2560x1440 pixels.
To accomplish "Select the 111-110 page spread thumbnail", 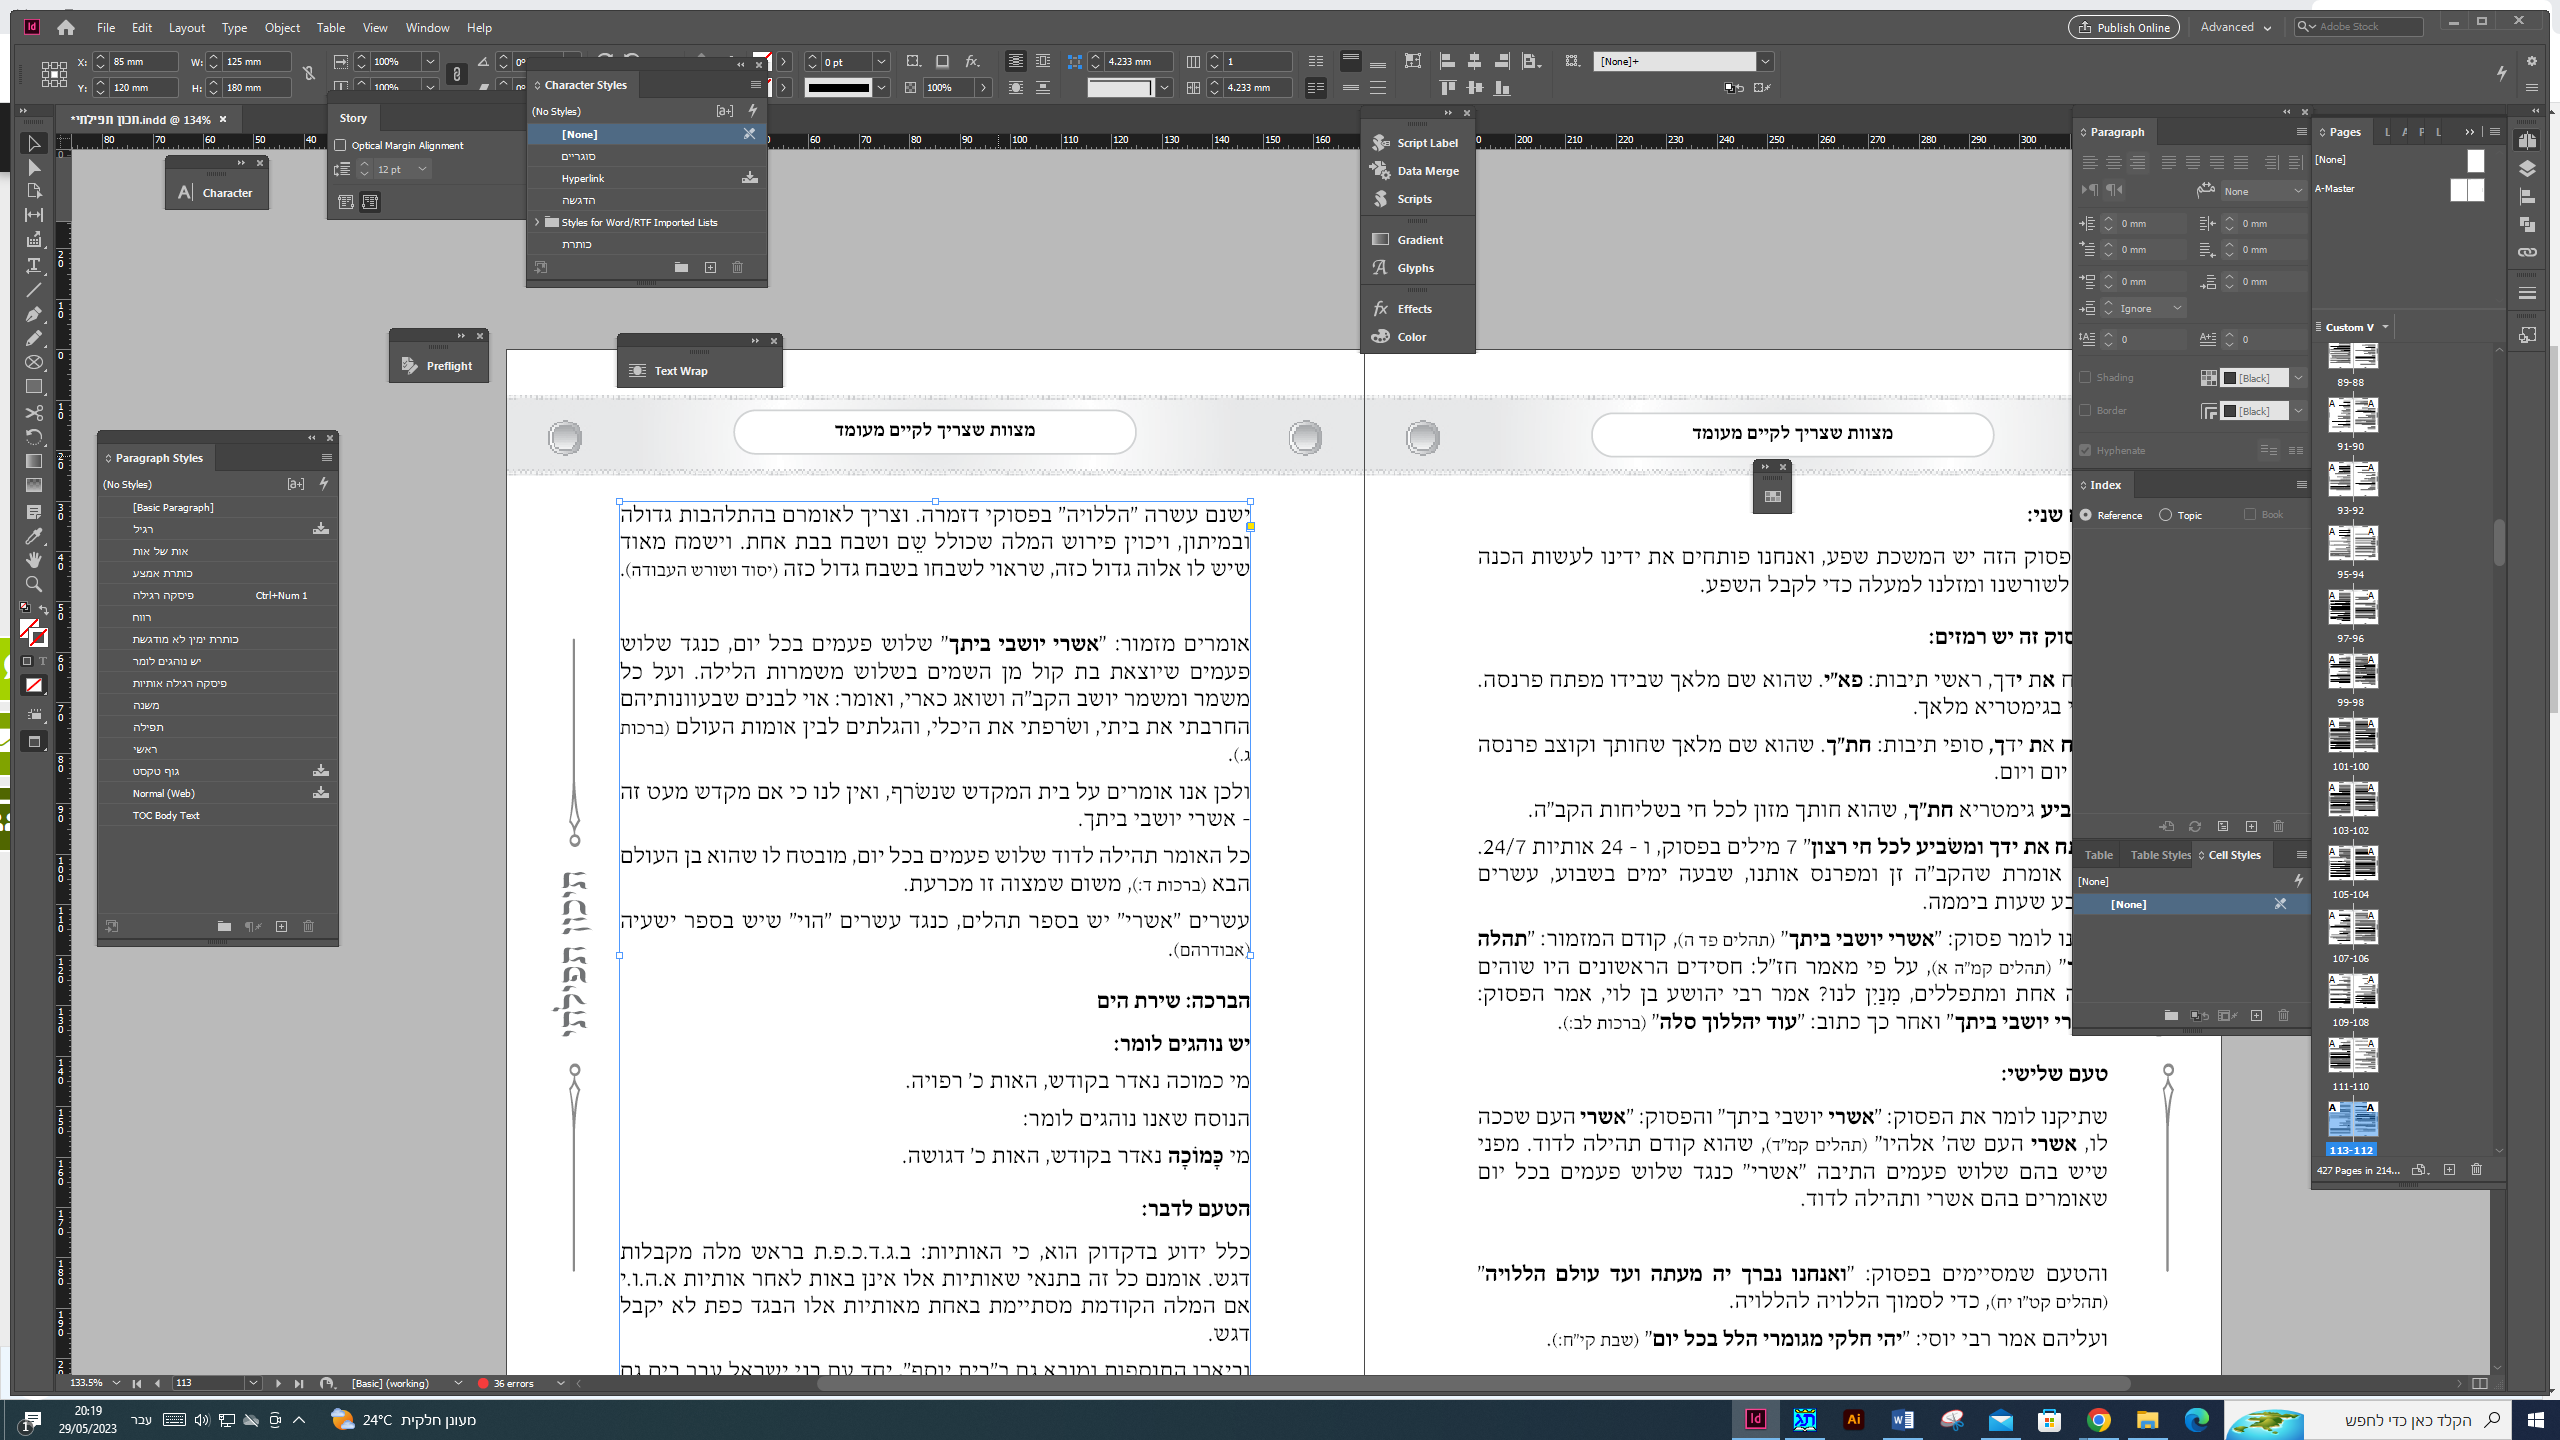I will (2351, 1057).
